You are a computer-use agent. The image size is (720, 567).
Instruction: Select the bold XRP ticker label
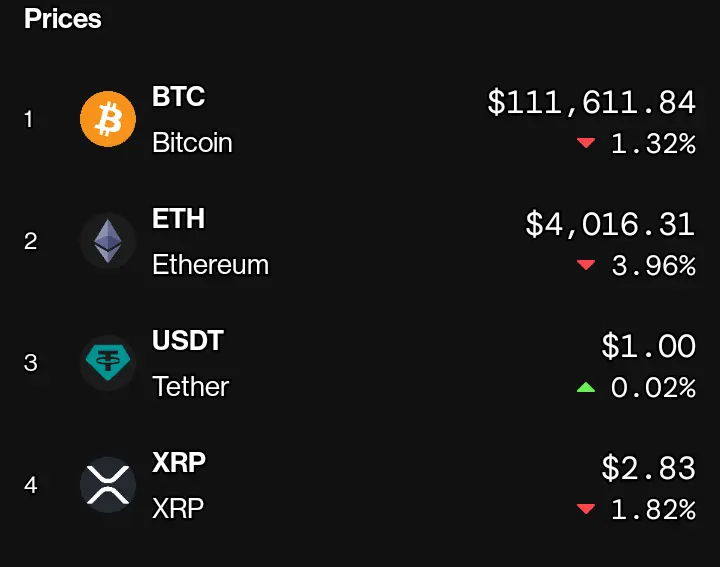179,462
